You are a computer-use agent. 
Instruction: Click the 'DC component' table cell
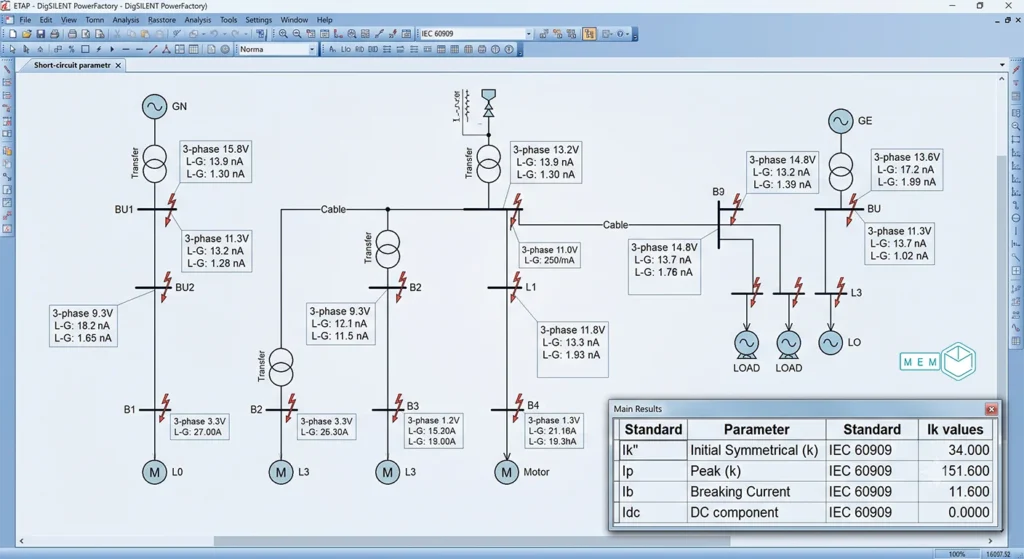(756, 513)
